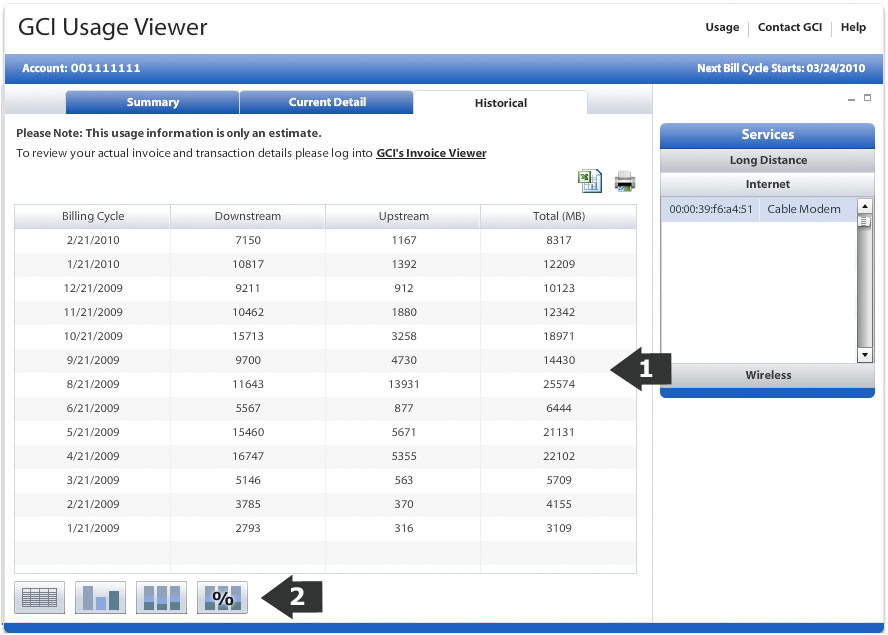
Task: Select billing cycle 2/21/2009 cell
Action: 92,504
